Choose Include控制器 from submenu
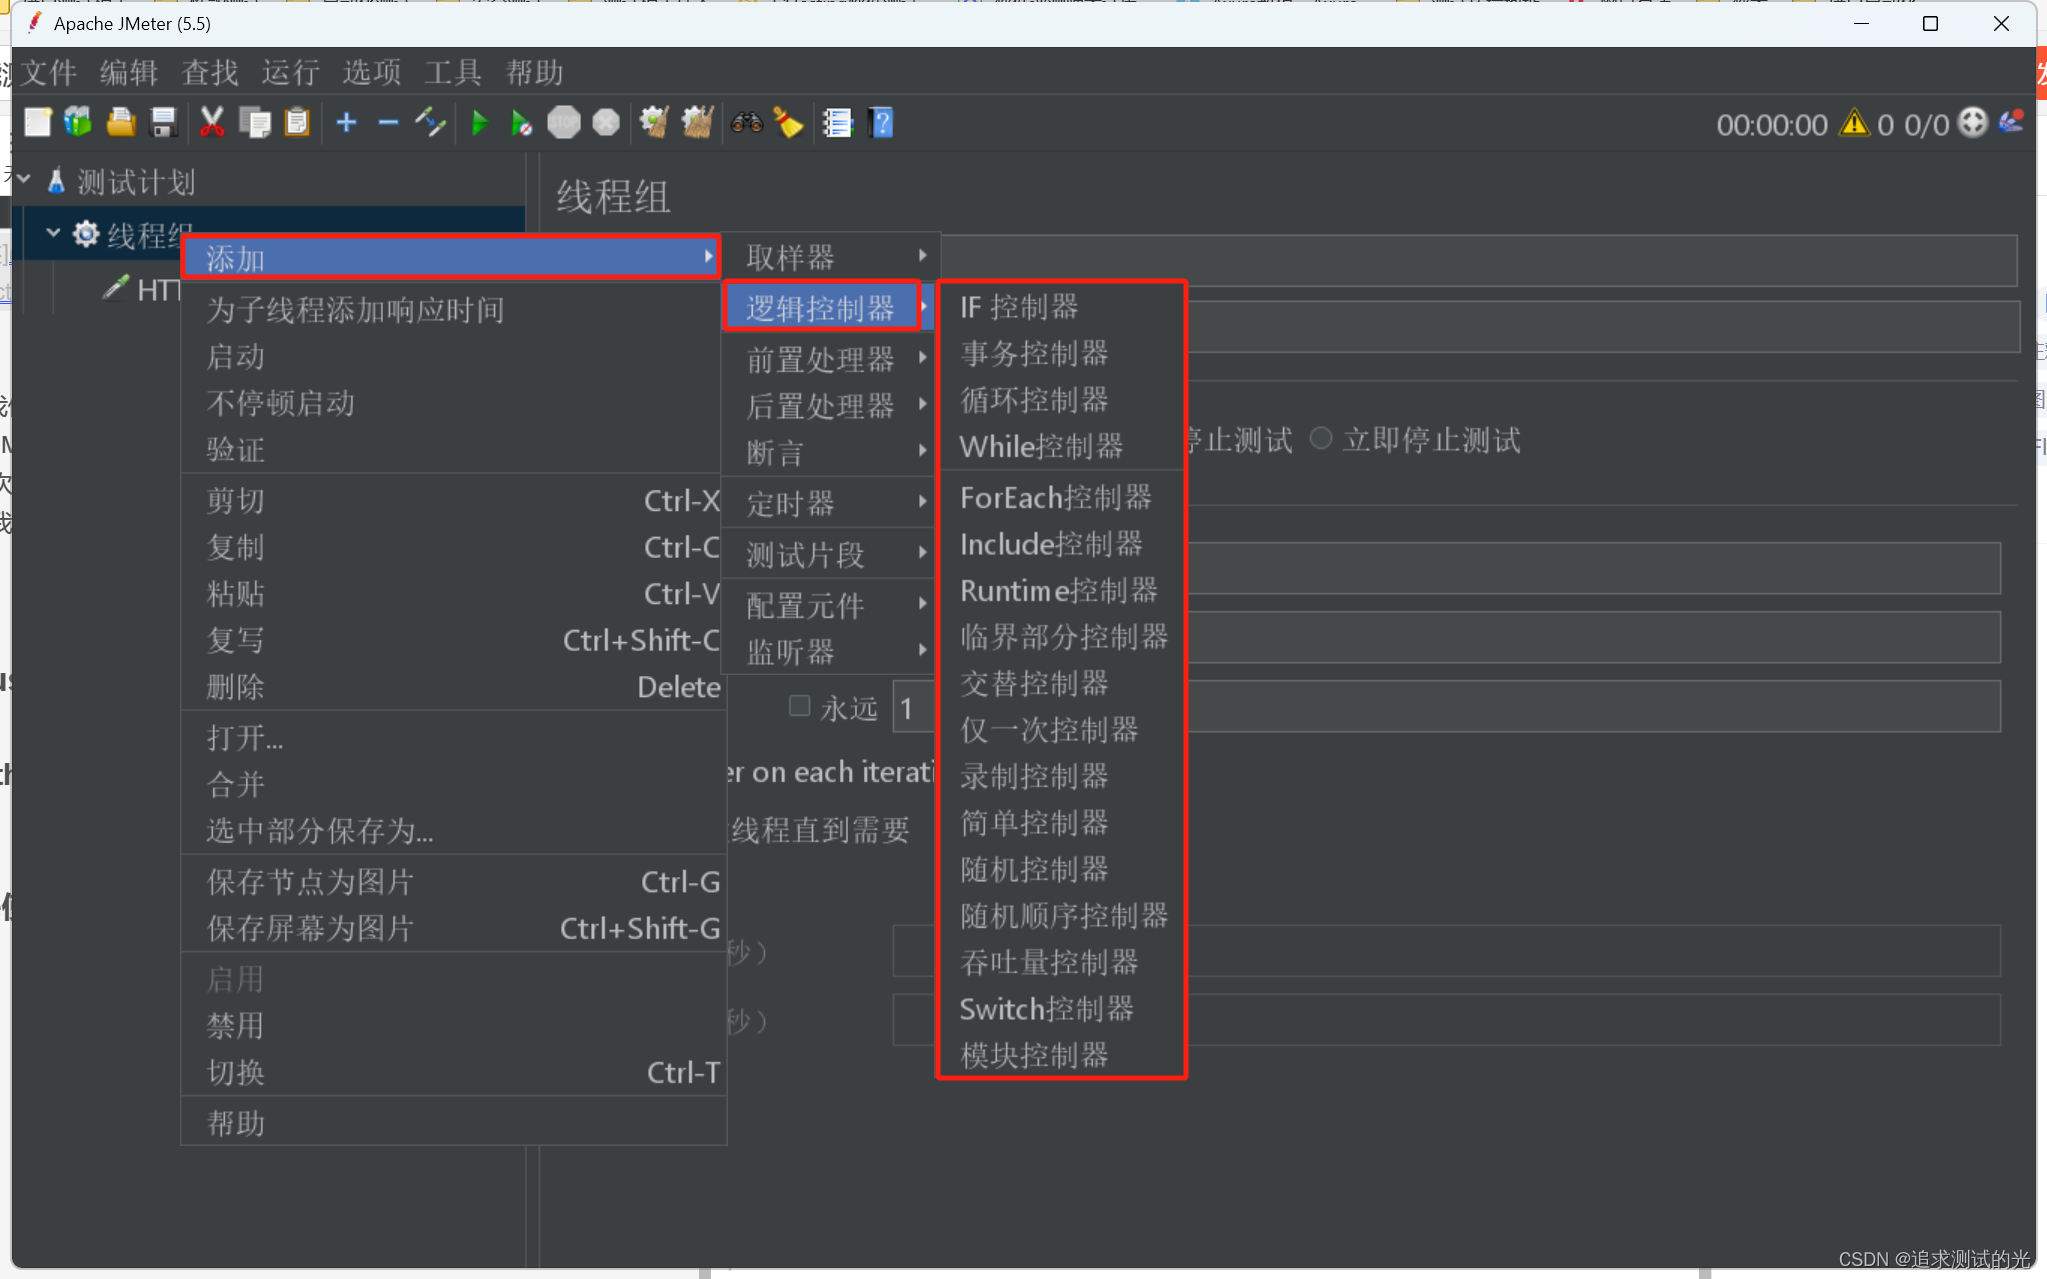Image resolution: width=2047 pixels, height=1279 pixels. coord(1061,544)
